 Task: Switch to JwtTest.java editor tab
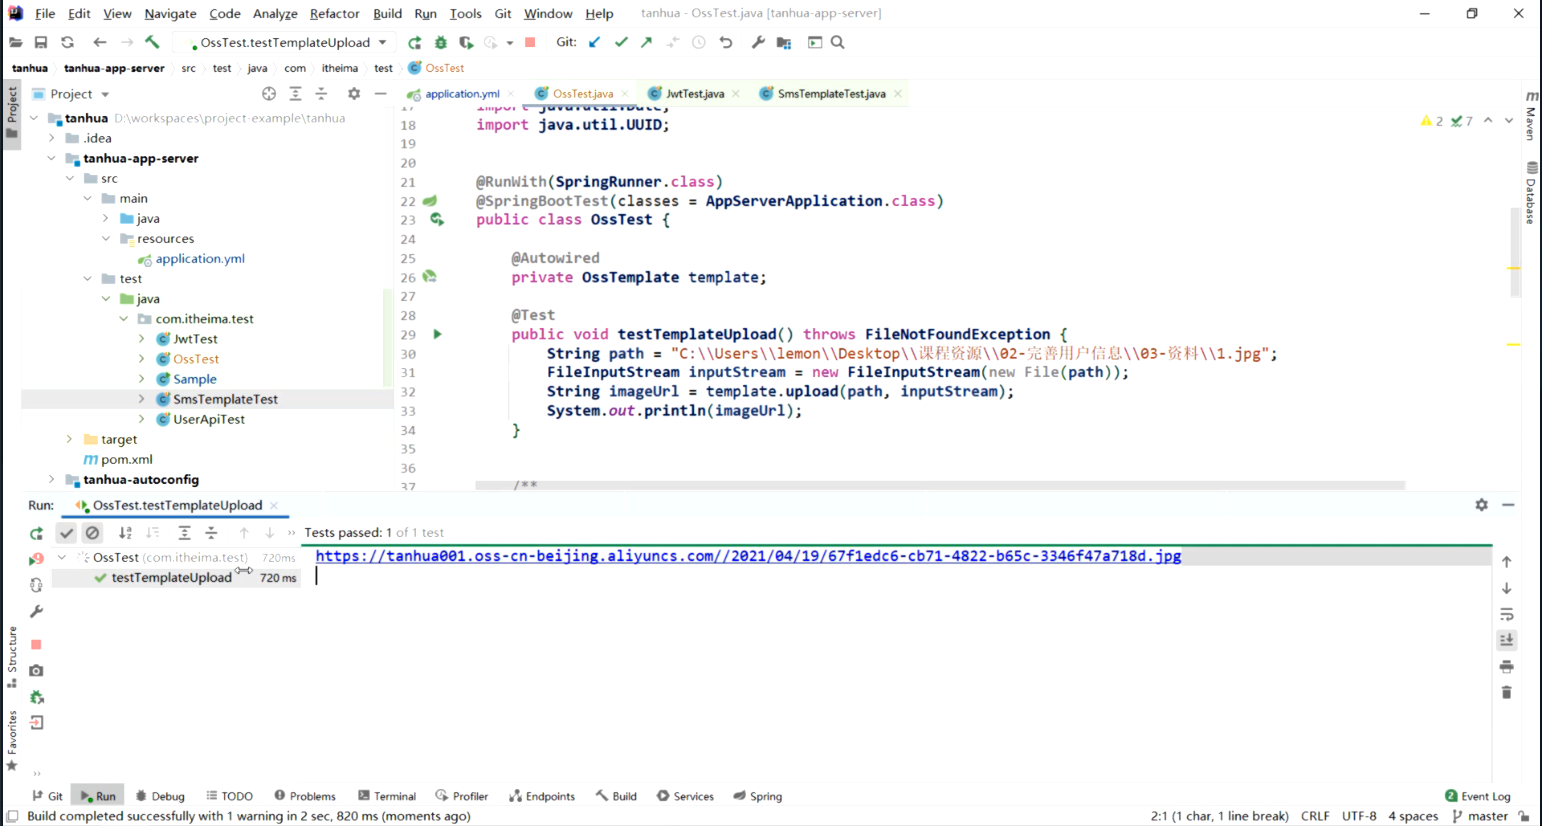tap(694, 93)
